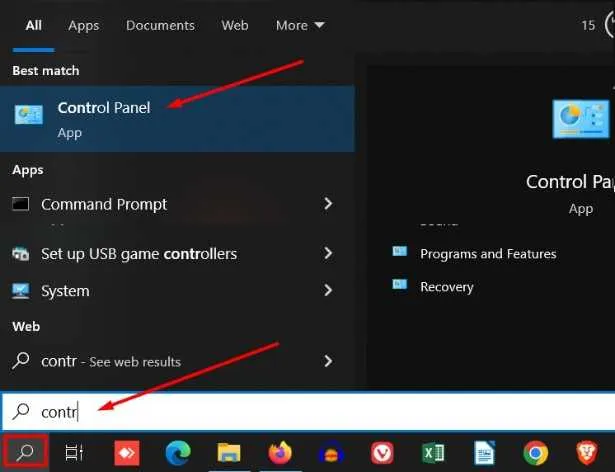Click the magnifier icon beside contr web result
Image resolution: width=615 pixels, height=472 pixels.
click(20, 361)
